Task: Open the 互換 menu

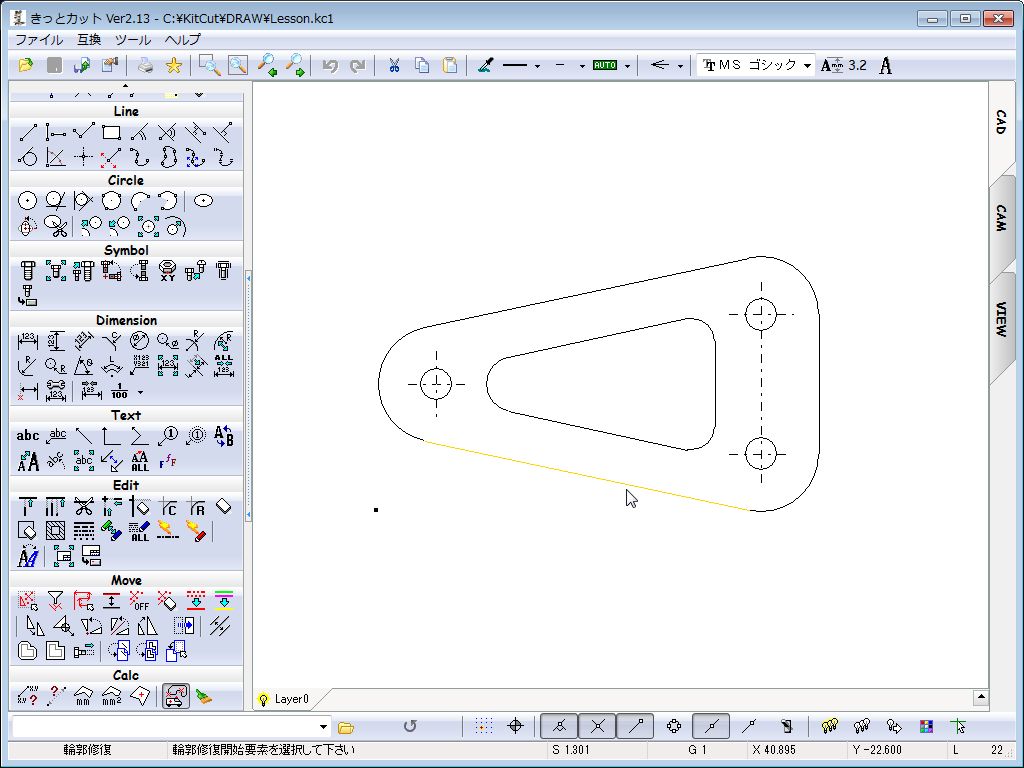Action: coord(89,39)
